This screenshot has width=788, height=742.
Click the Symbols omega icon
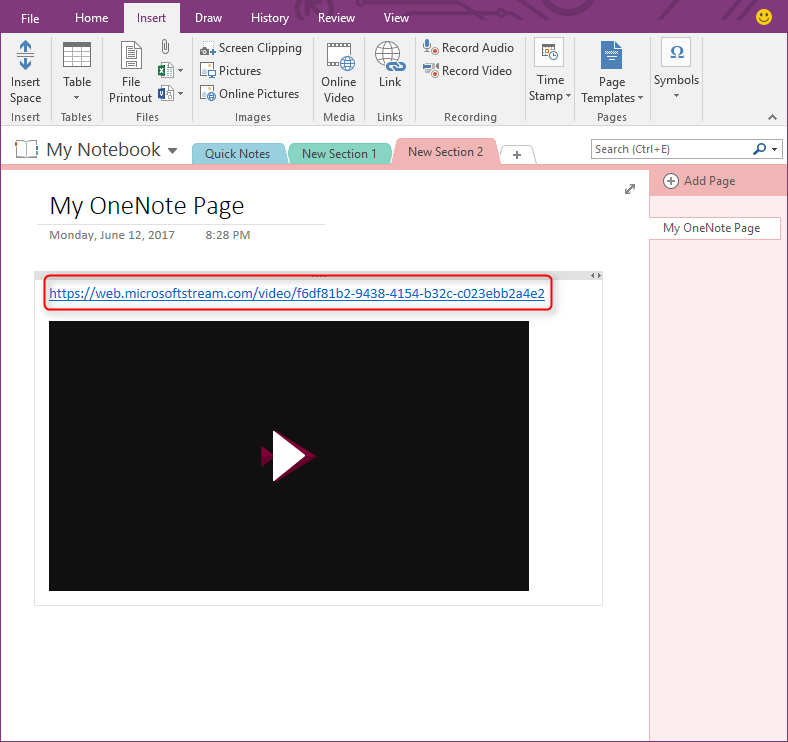pos(676,52)
